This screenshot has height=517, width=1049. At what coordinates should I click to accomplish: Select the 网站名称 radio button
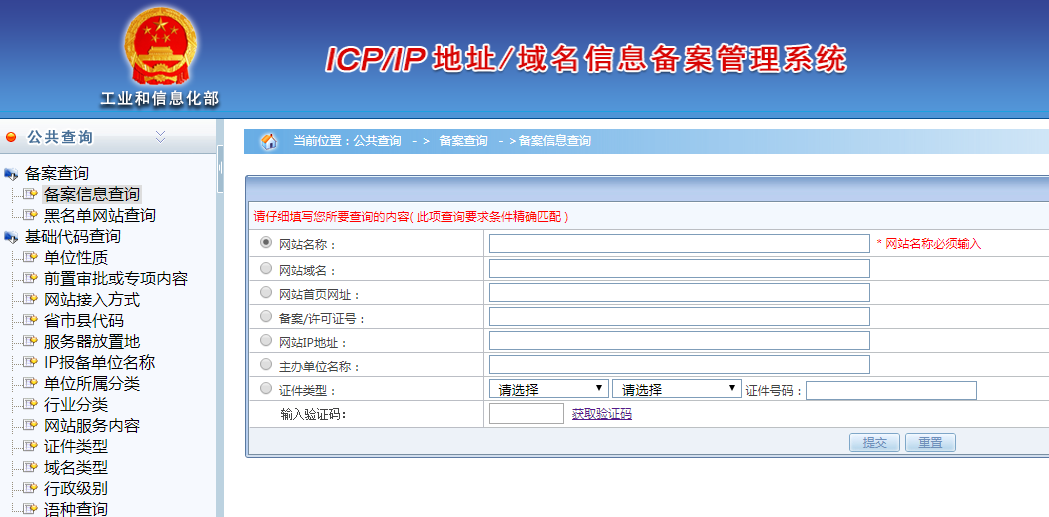(266, 243)
